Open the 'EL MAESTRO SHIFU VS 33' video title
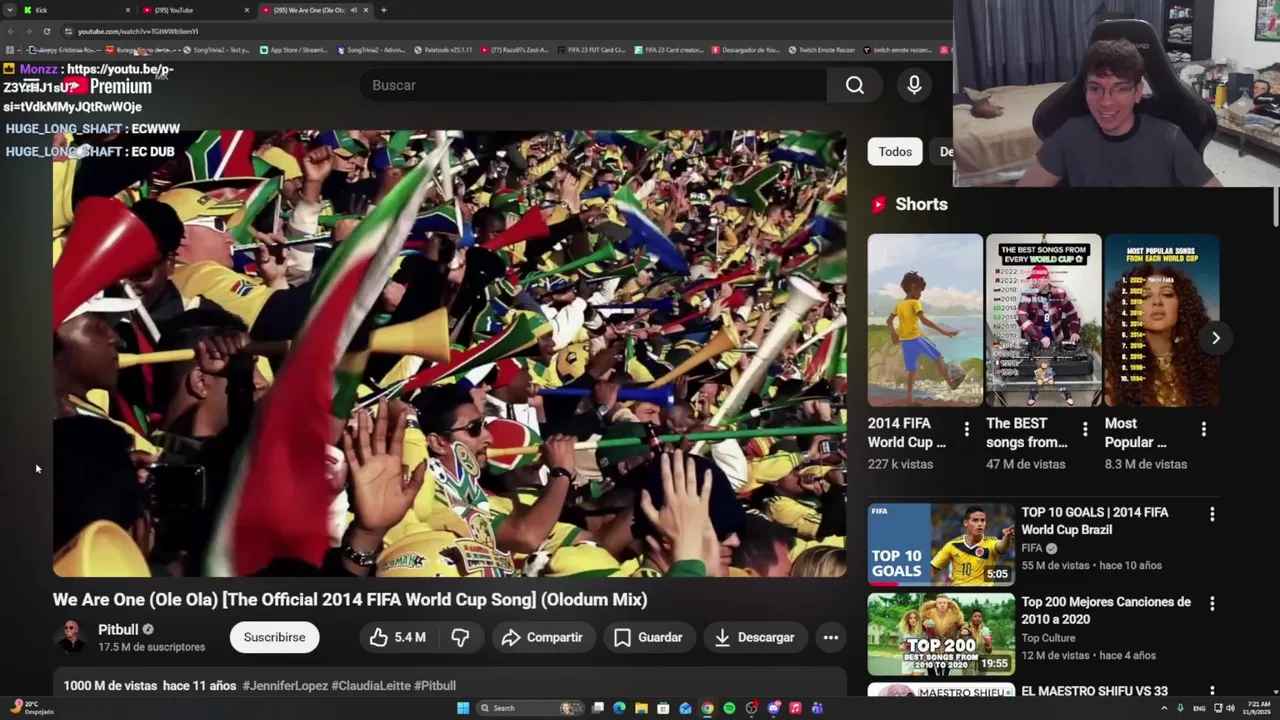 (1094, 691)
